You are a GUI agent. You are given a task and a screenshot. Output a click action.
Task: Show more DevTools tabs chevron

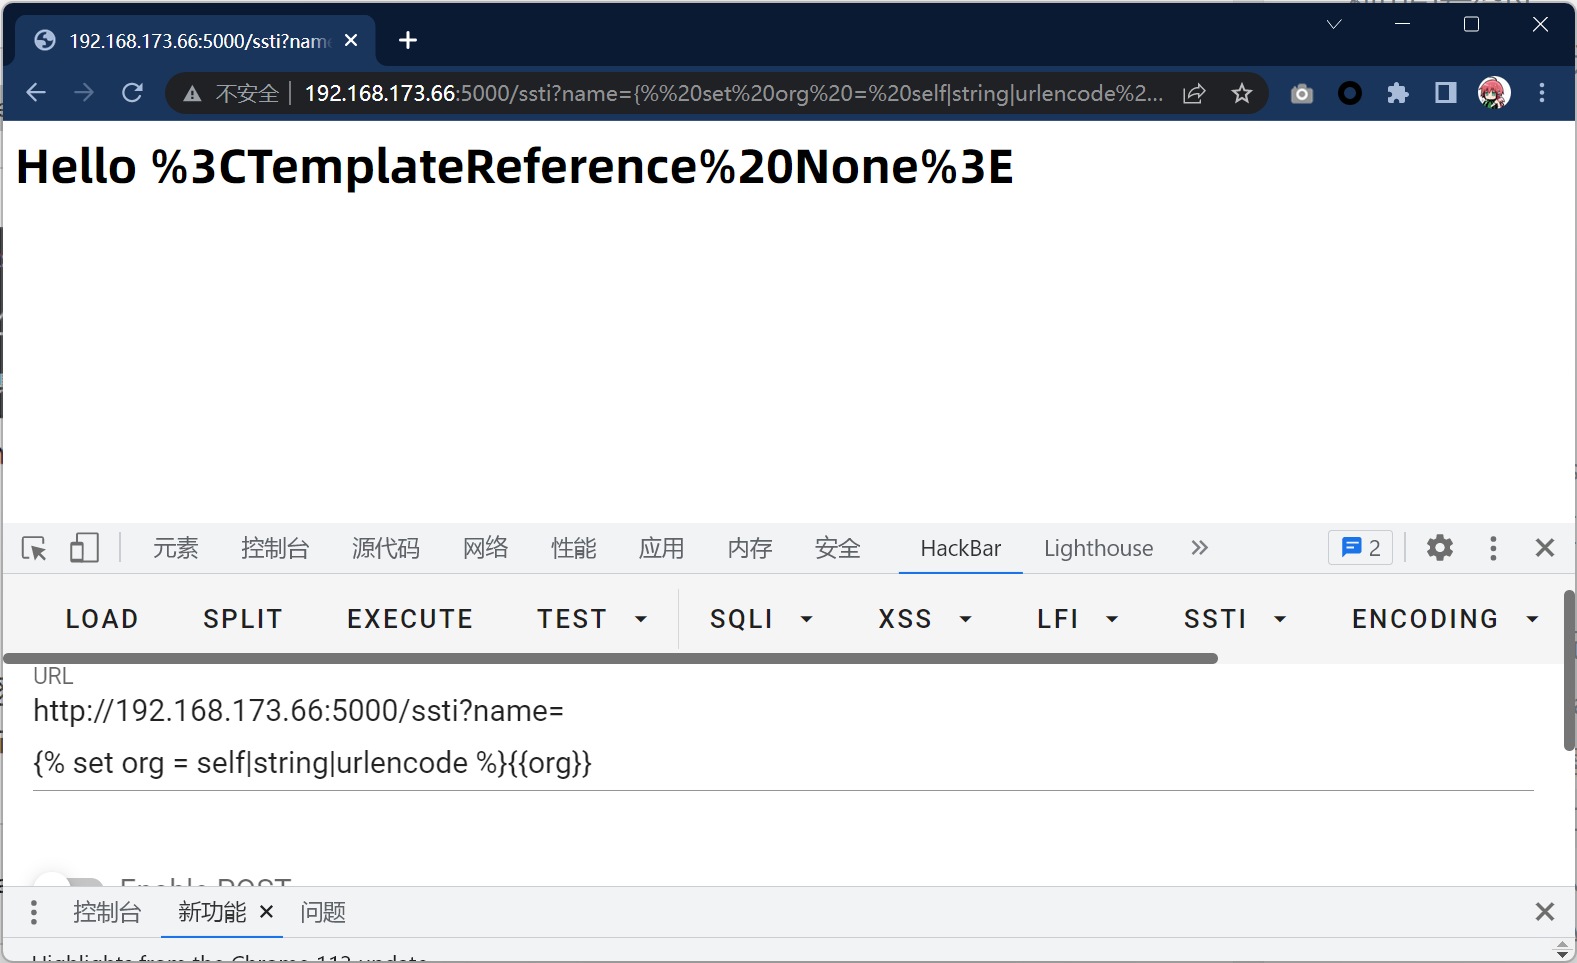tap(1199, 548)
